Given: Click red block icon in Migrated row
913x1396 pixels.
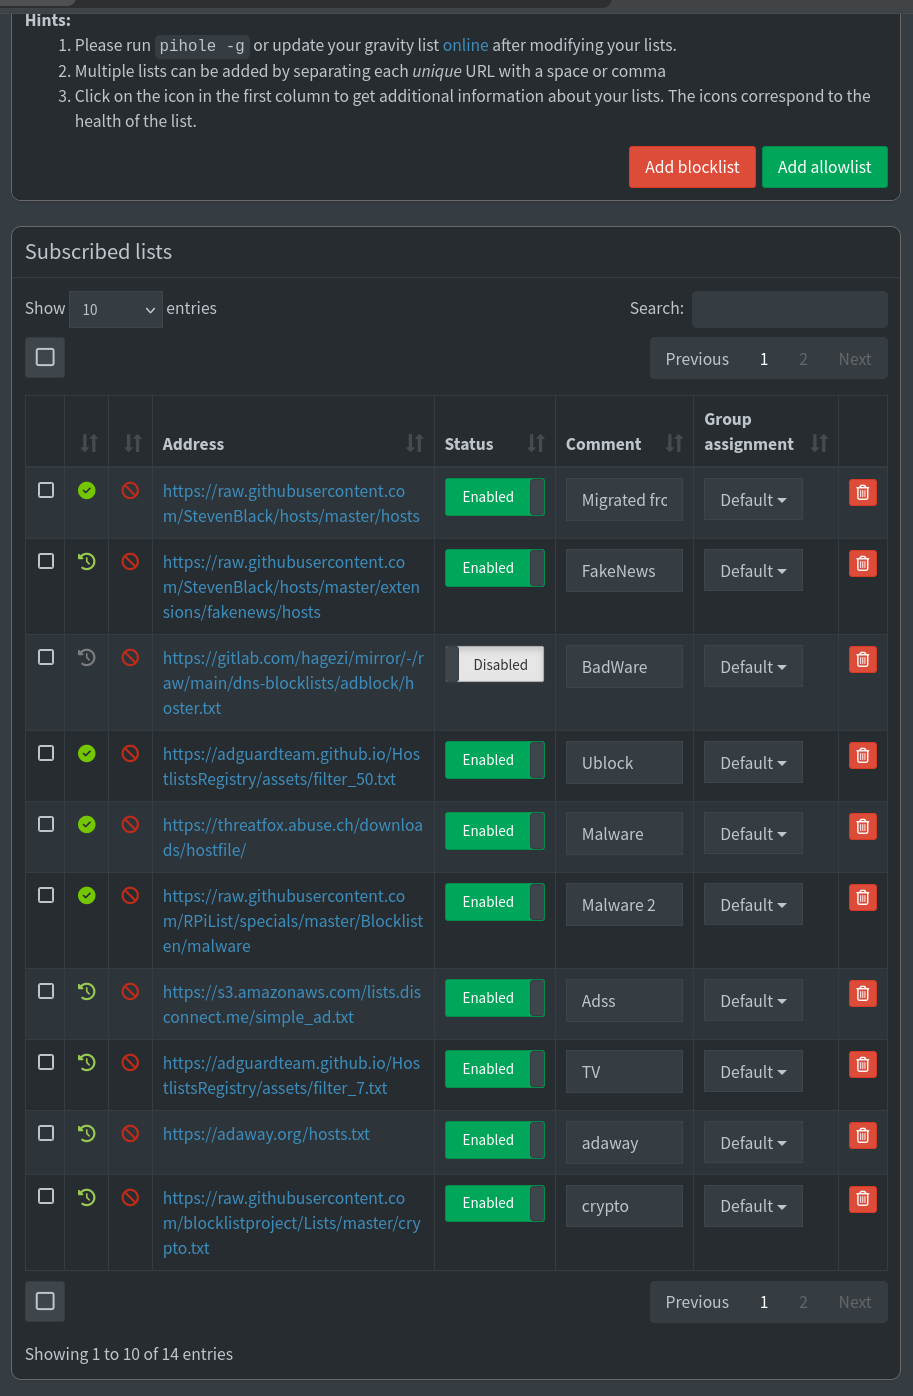Looking at the screenshot, I should tap(130, 490).
